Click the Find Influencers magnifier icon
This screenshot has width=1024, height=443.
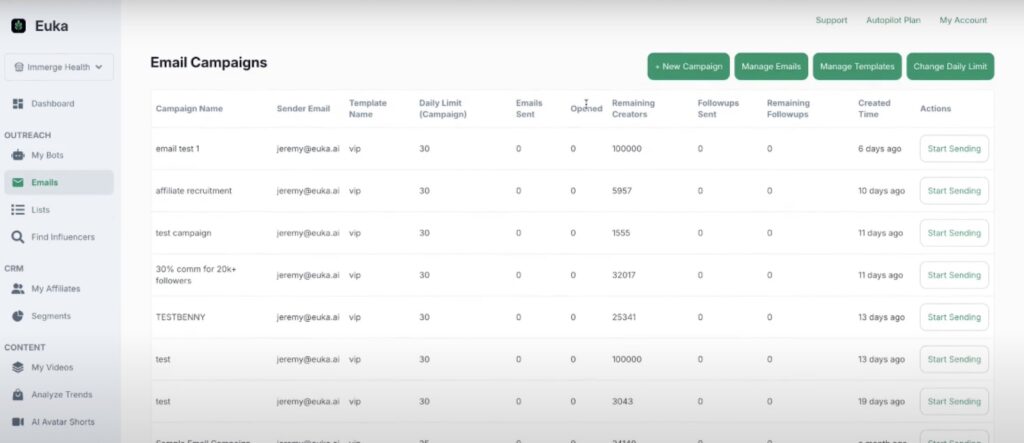coord(18,237)
